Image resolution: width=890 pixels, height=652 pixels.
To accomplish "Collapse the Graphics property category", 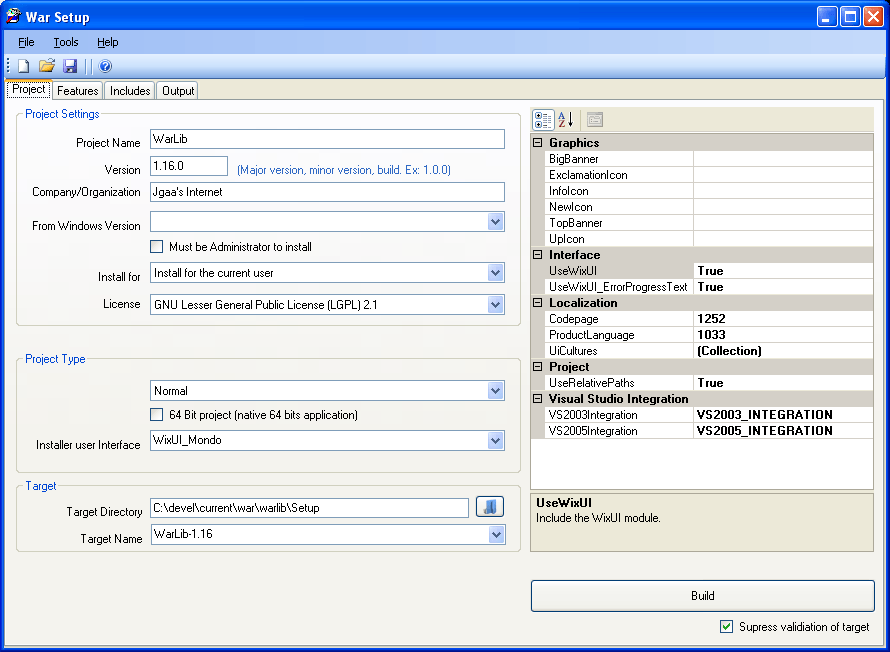I will [538, 143].
